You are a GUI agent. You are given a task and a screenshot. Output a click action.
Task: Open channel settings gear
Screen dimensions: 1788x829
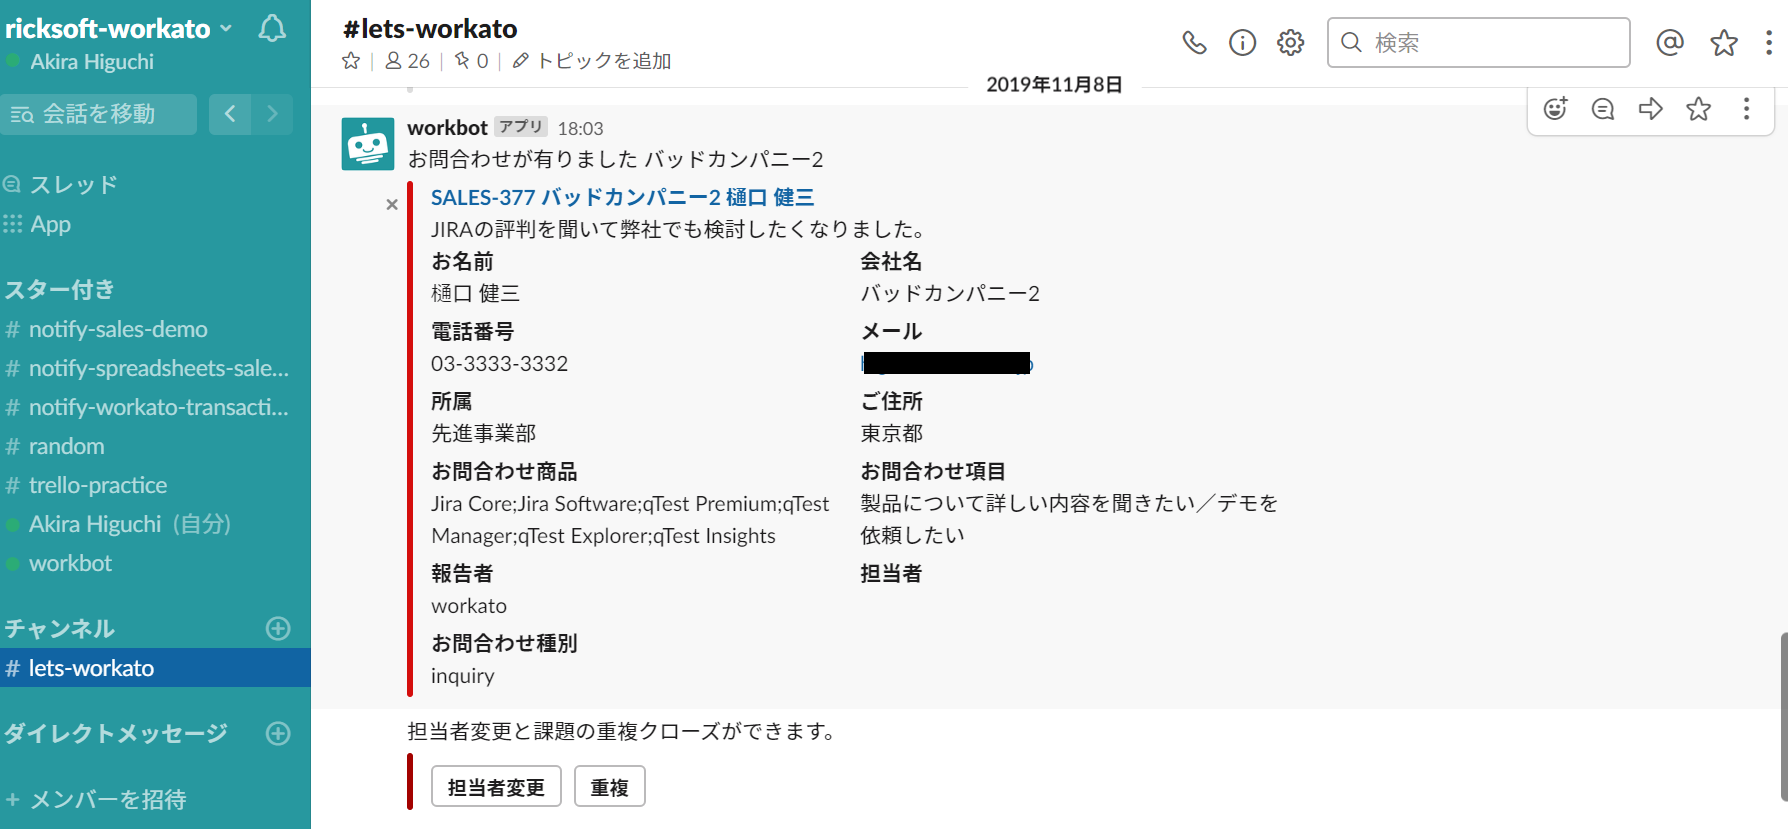[1291, 42]
